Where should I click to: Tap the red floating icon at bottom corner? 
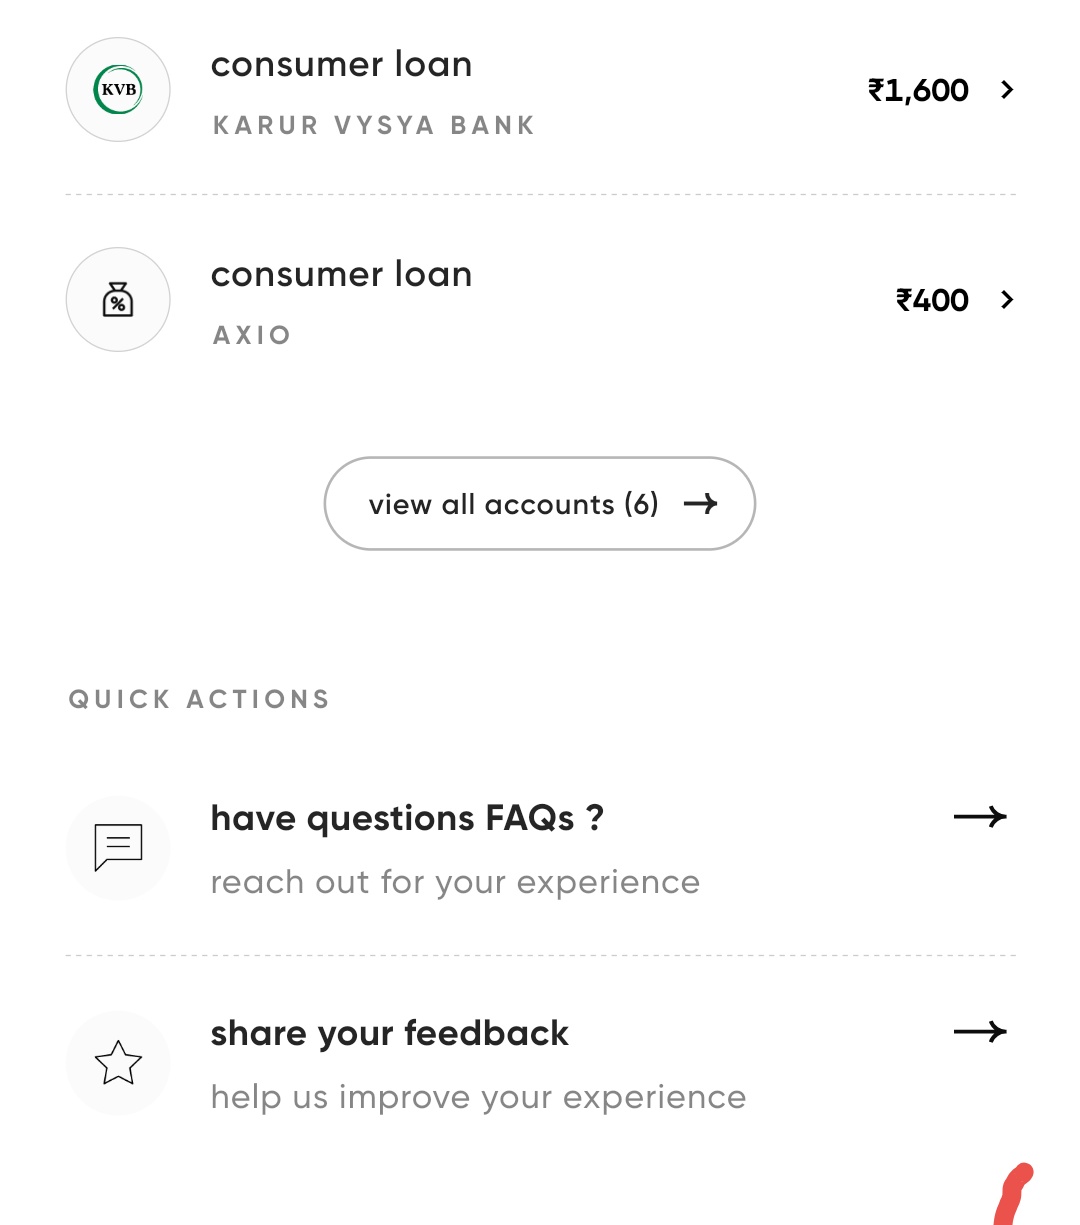(1014, 1195)
